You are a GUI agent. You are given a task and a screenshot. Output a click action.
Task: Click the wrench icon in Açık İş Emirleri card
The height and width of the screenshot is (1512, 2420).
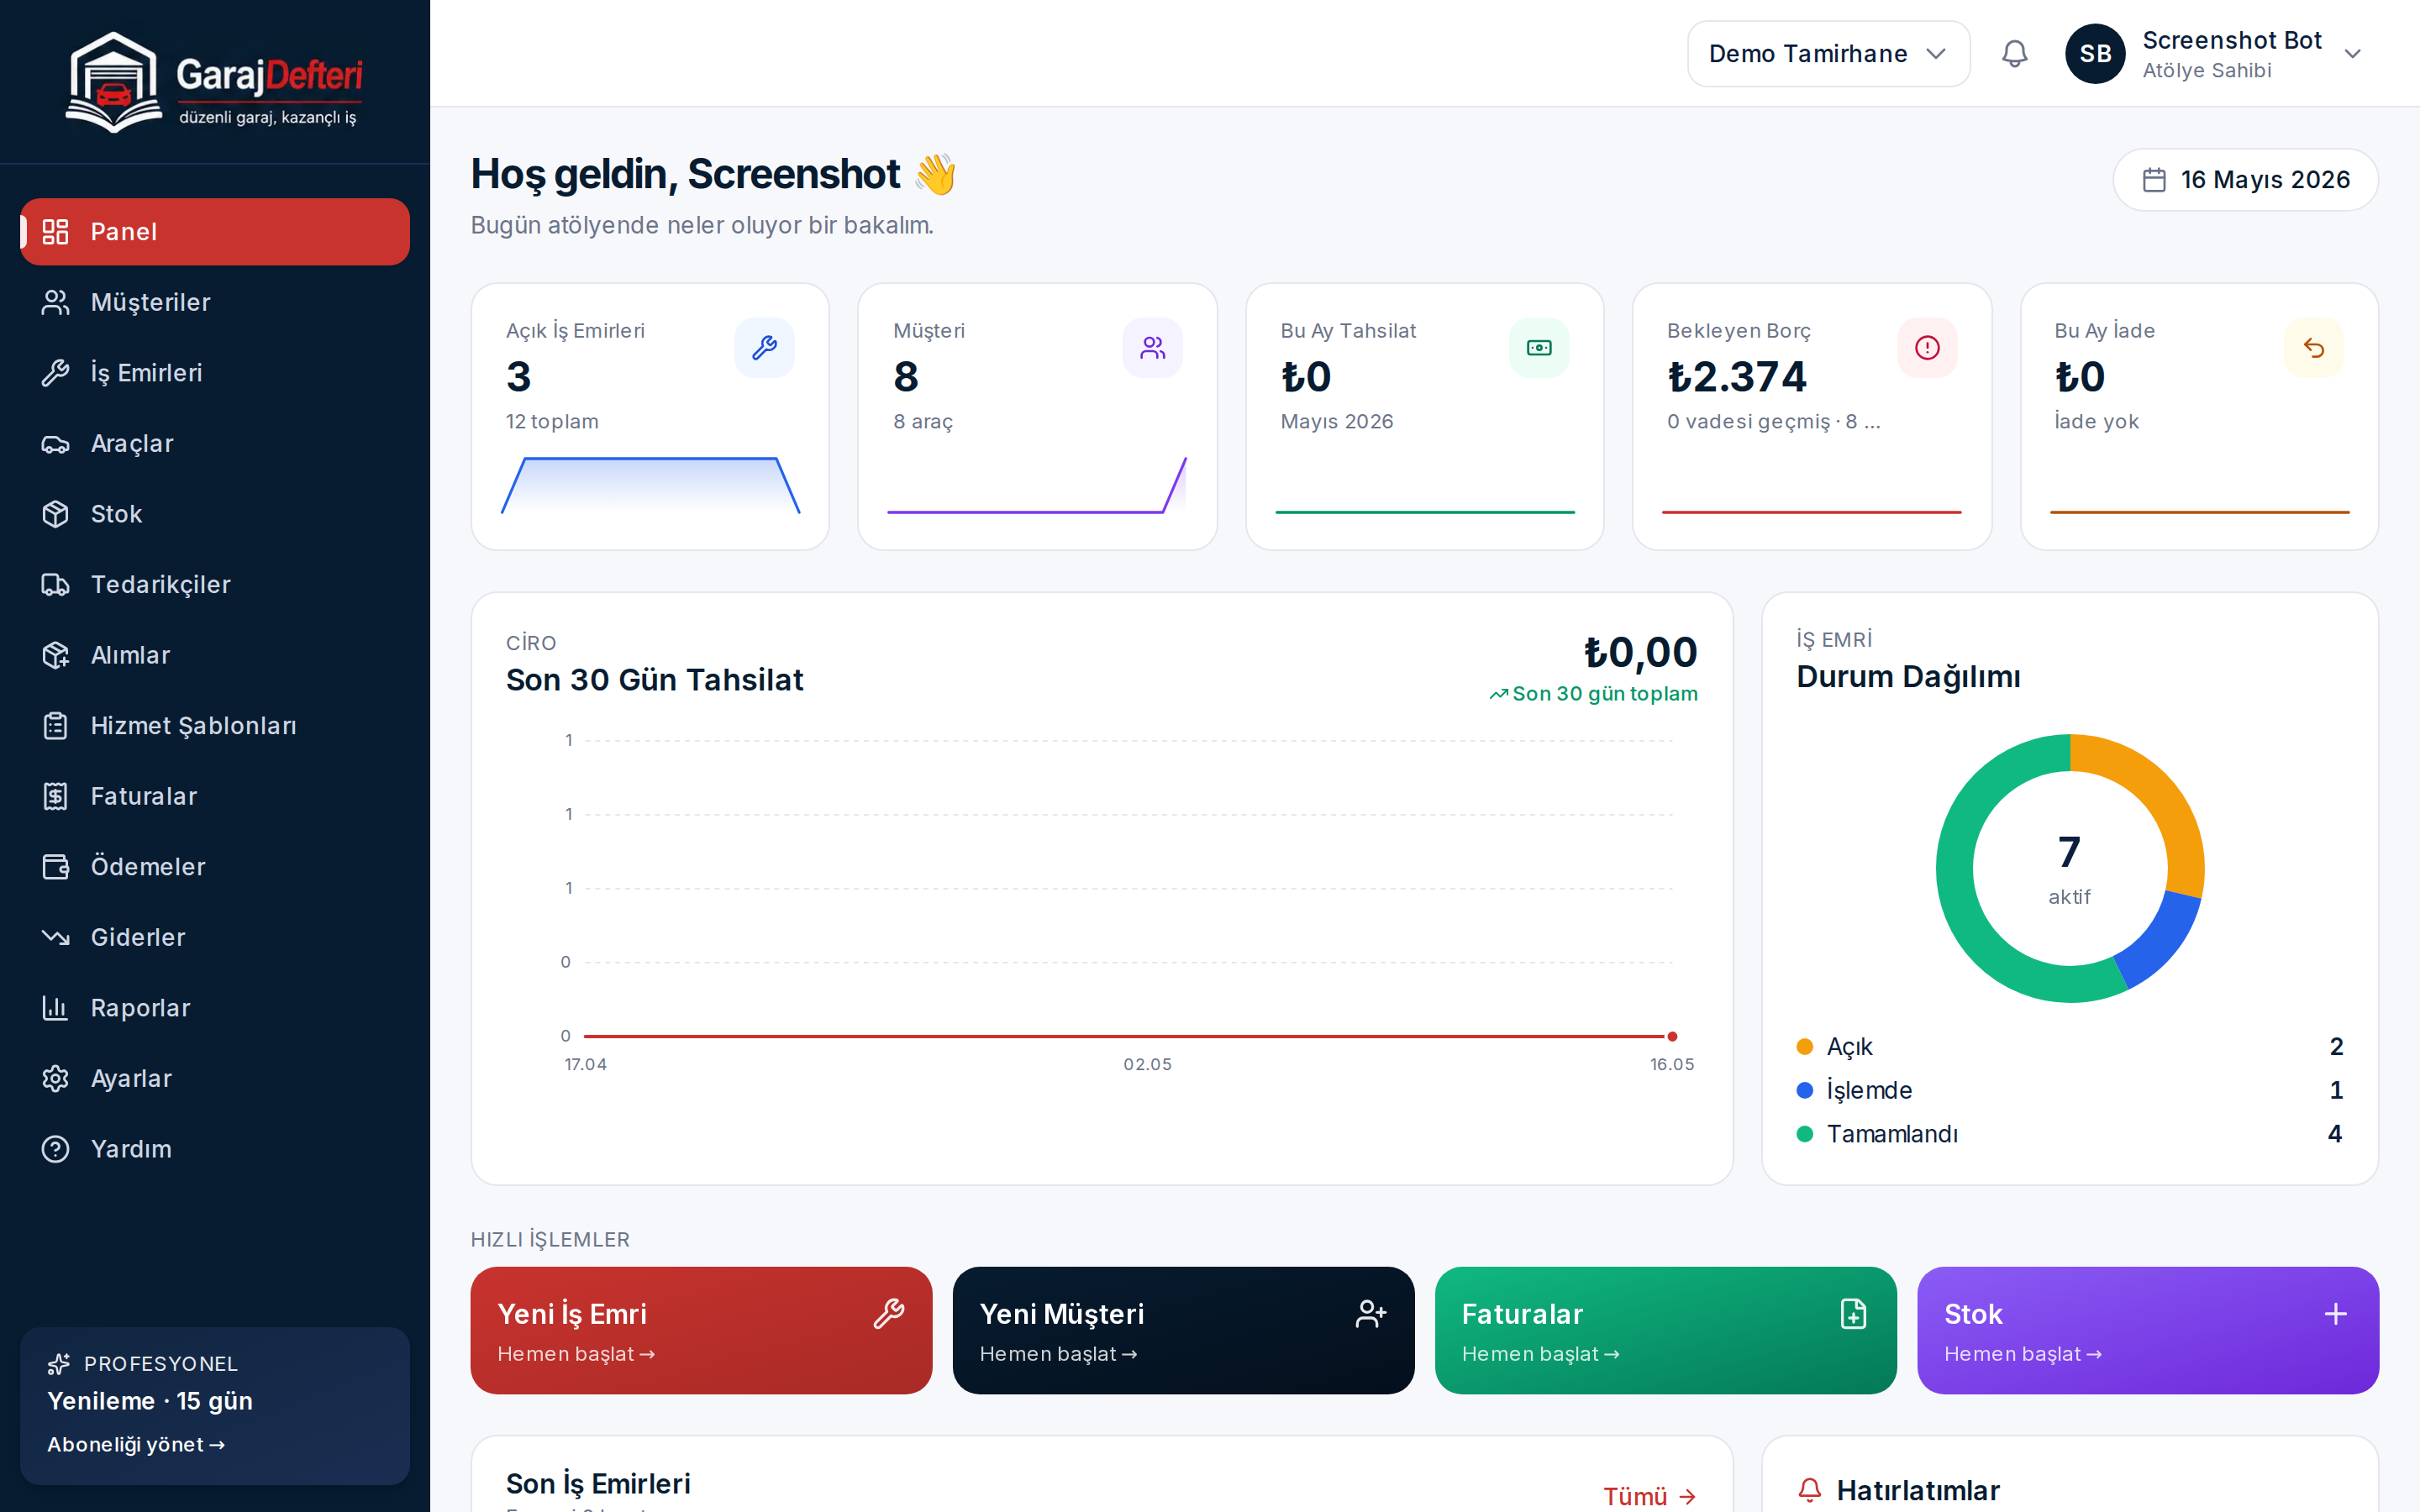click(764, 348)
